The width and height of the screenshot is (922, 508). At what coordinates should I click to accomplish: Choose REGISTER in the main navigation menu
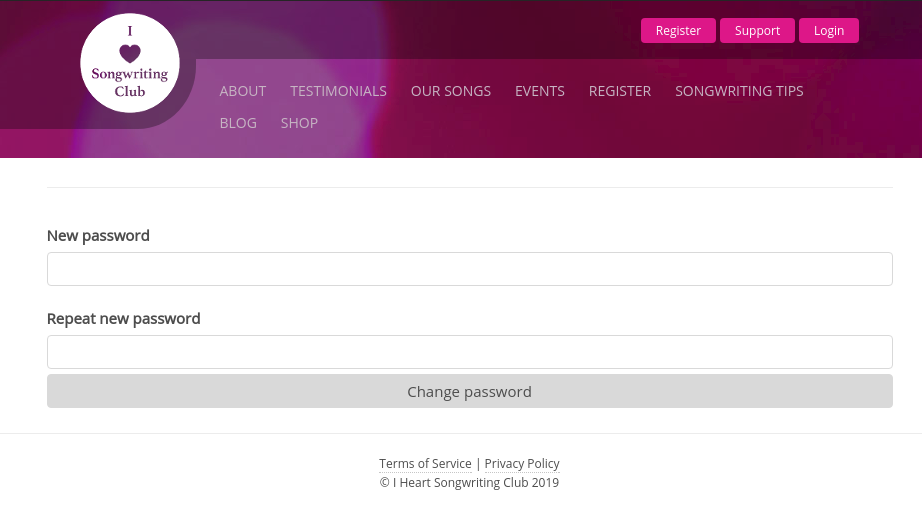[619, 91]
